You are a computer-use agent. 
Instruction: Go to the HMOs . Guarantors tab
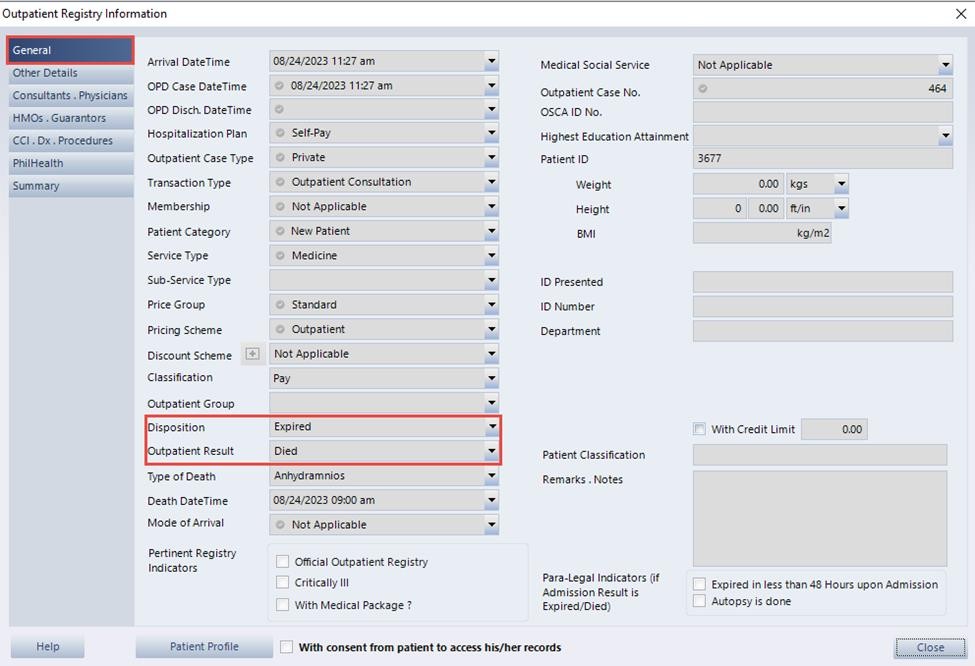click(x=59, y=118)
